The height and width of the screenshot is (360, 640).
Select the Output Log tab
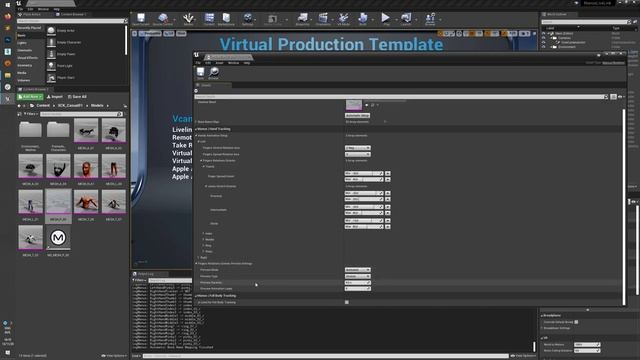(149, 274)
